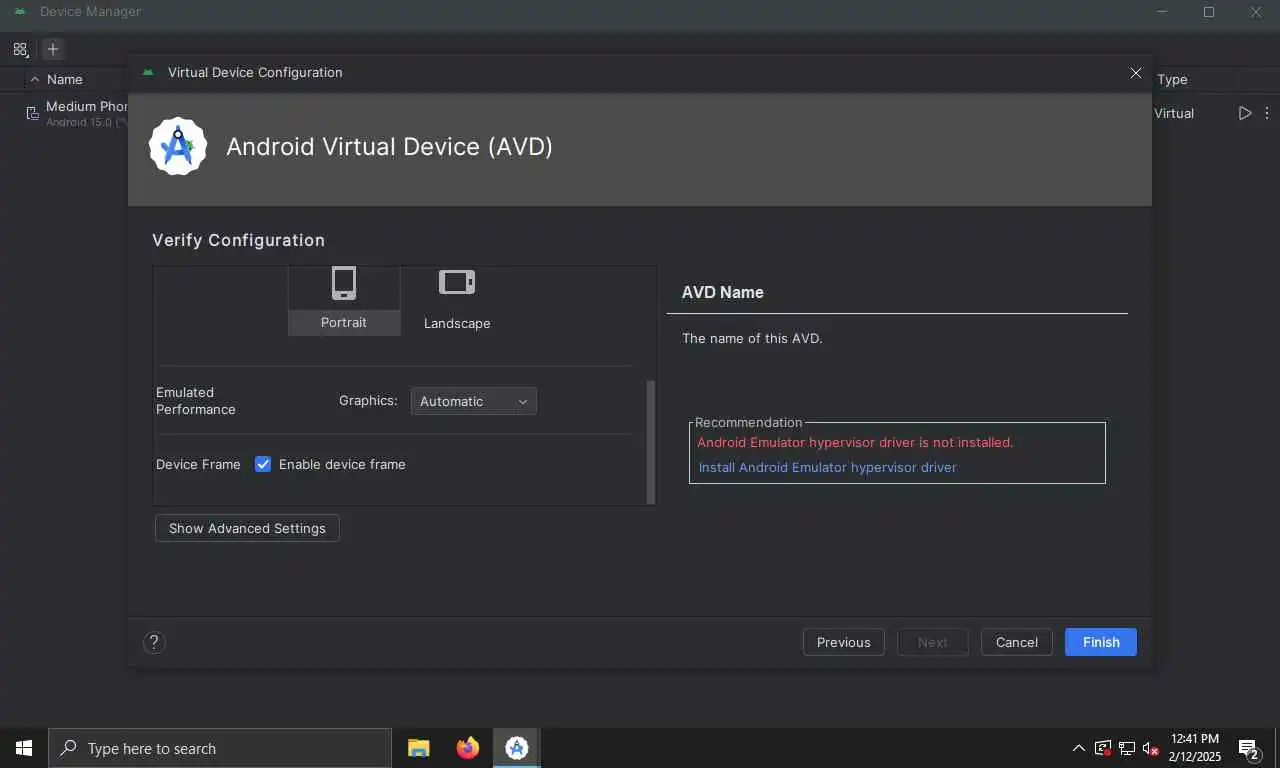Open the Graphics dropdown set to Automatic

pos(473,401)
